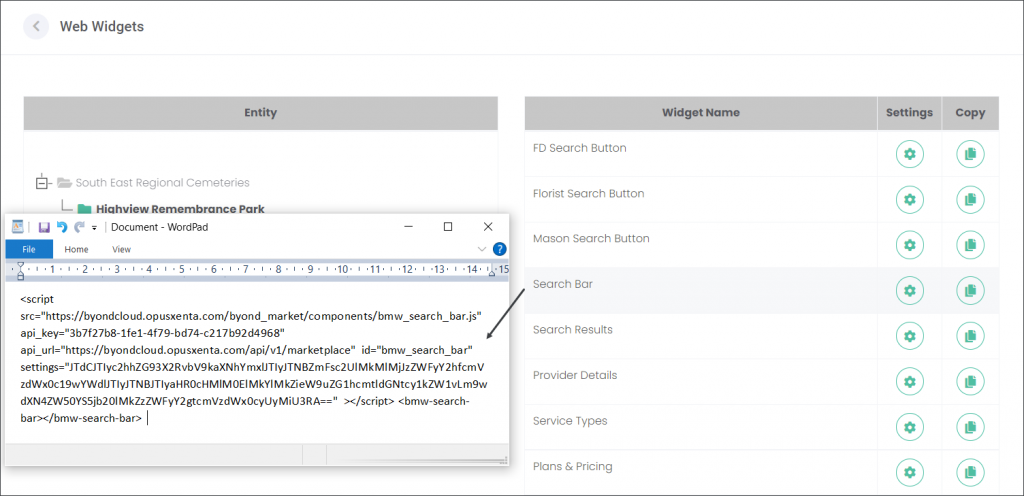Click the Entity column header
The width and height of the screenshot is (1024, 496).
pyautogui.click(x=261, y=113)
